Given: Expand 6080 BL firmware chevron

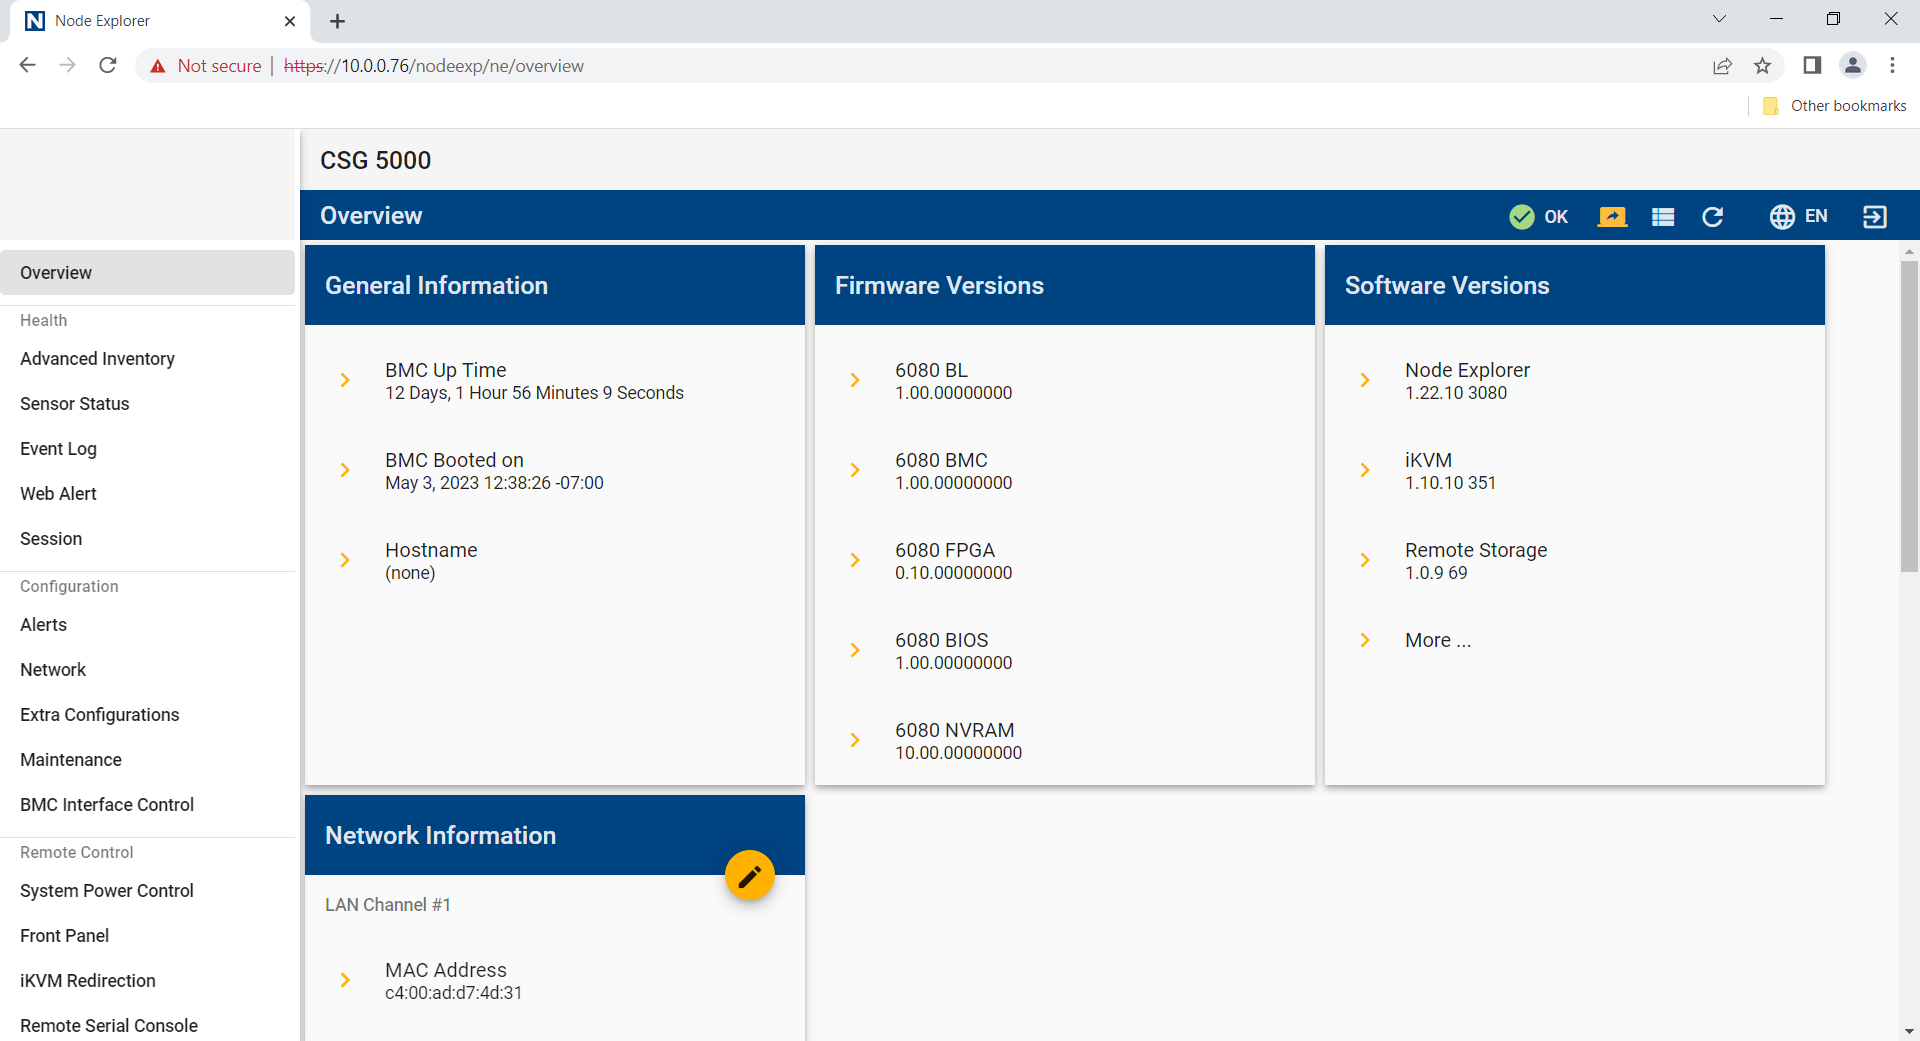Looking at the screenshot, I should click(855, 380).
